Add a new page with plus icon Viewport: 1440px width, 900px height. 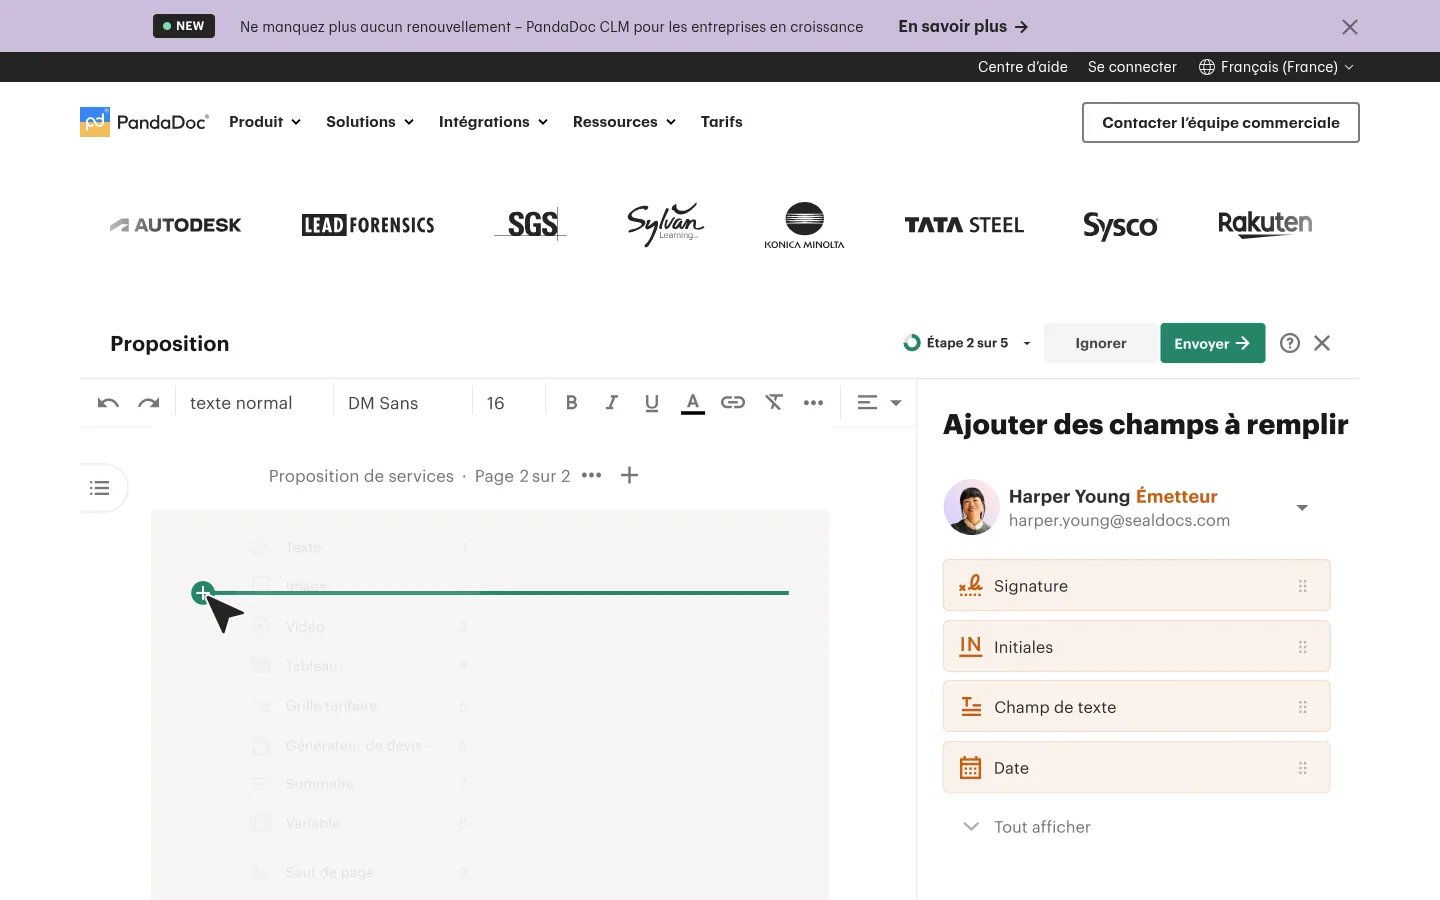point(629,475)
